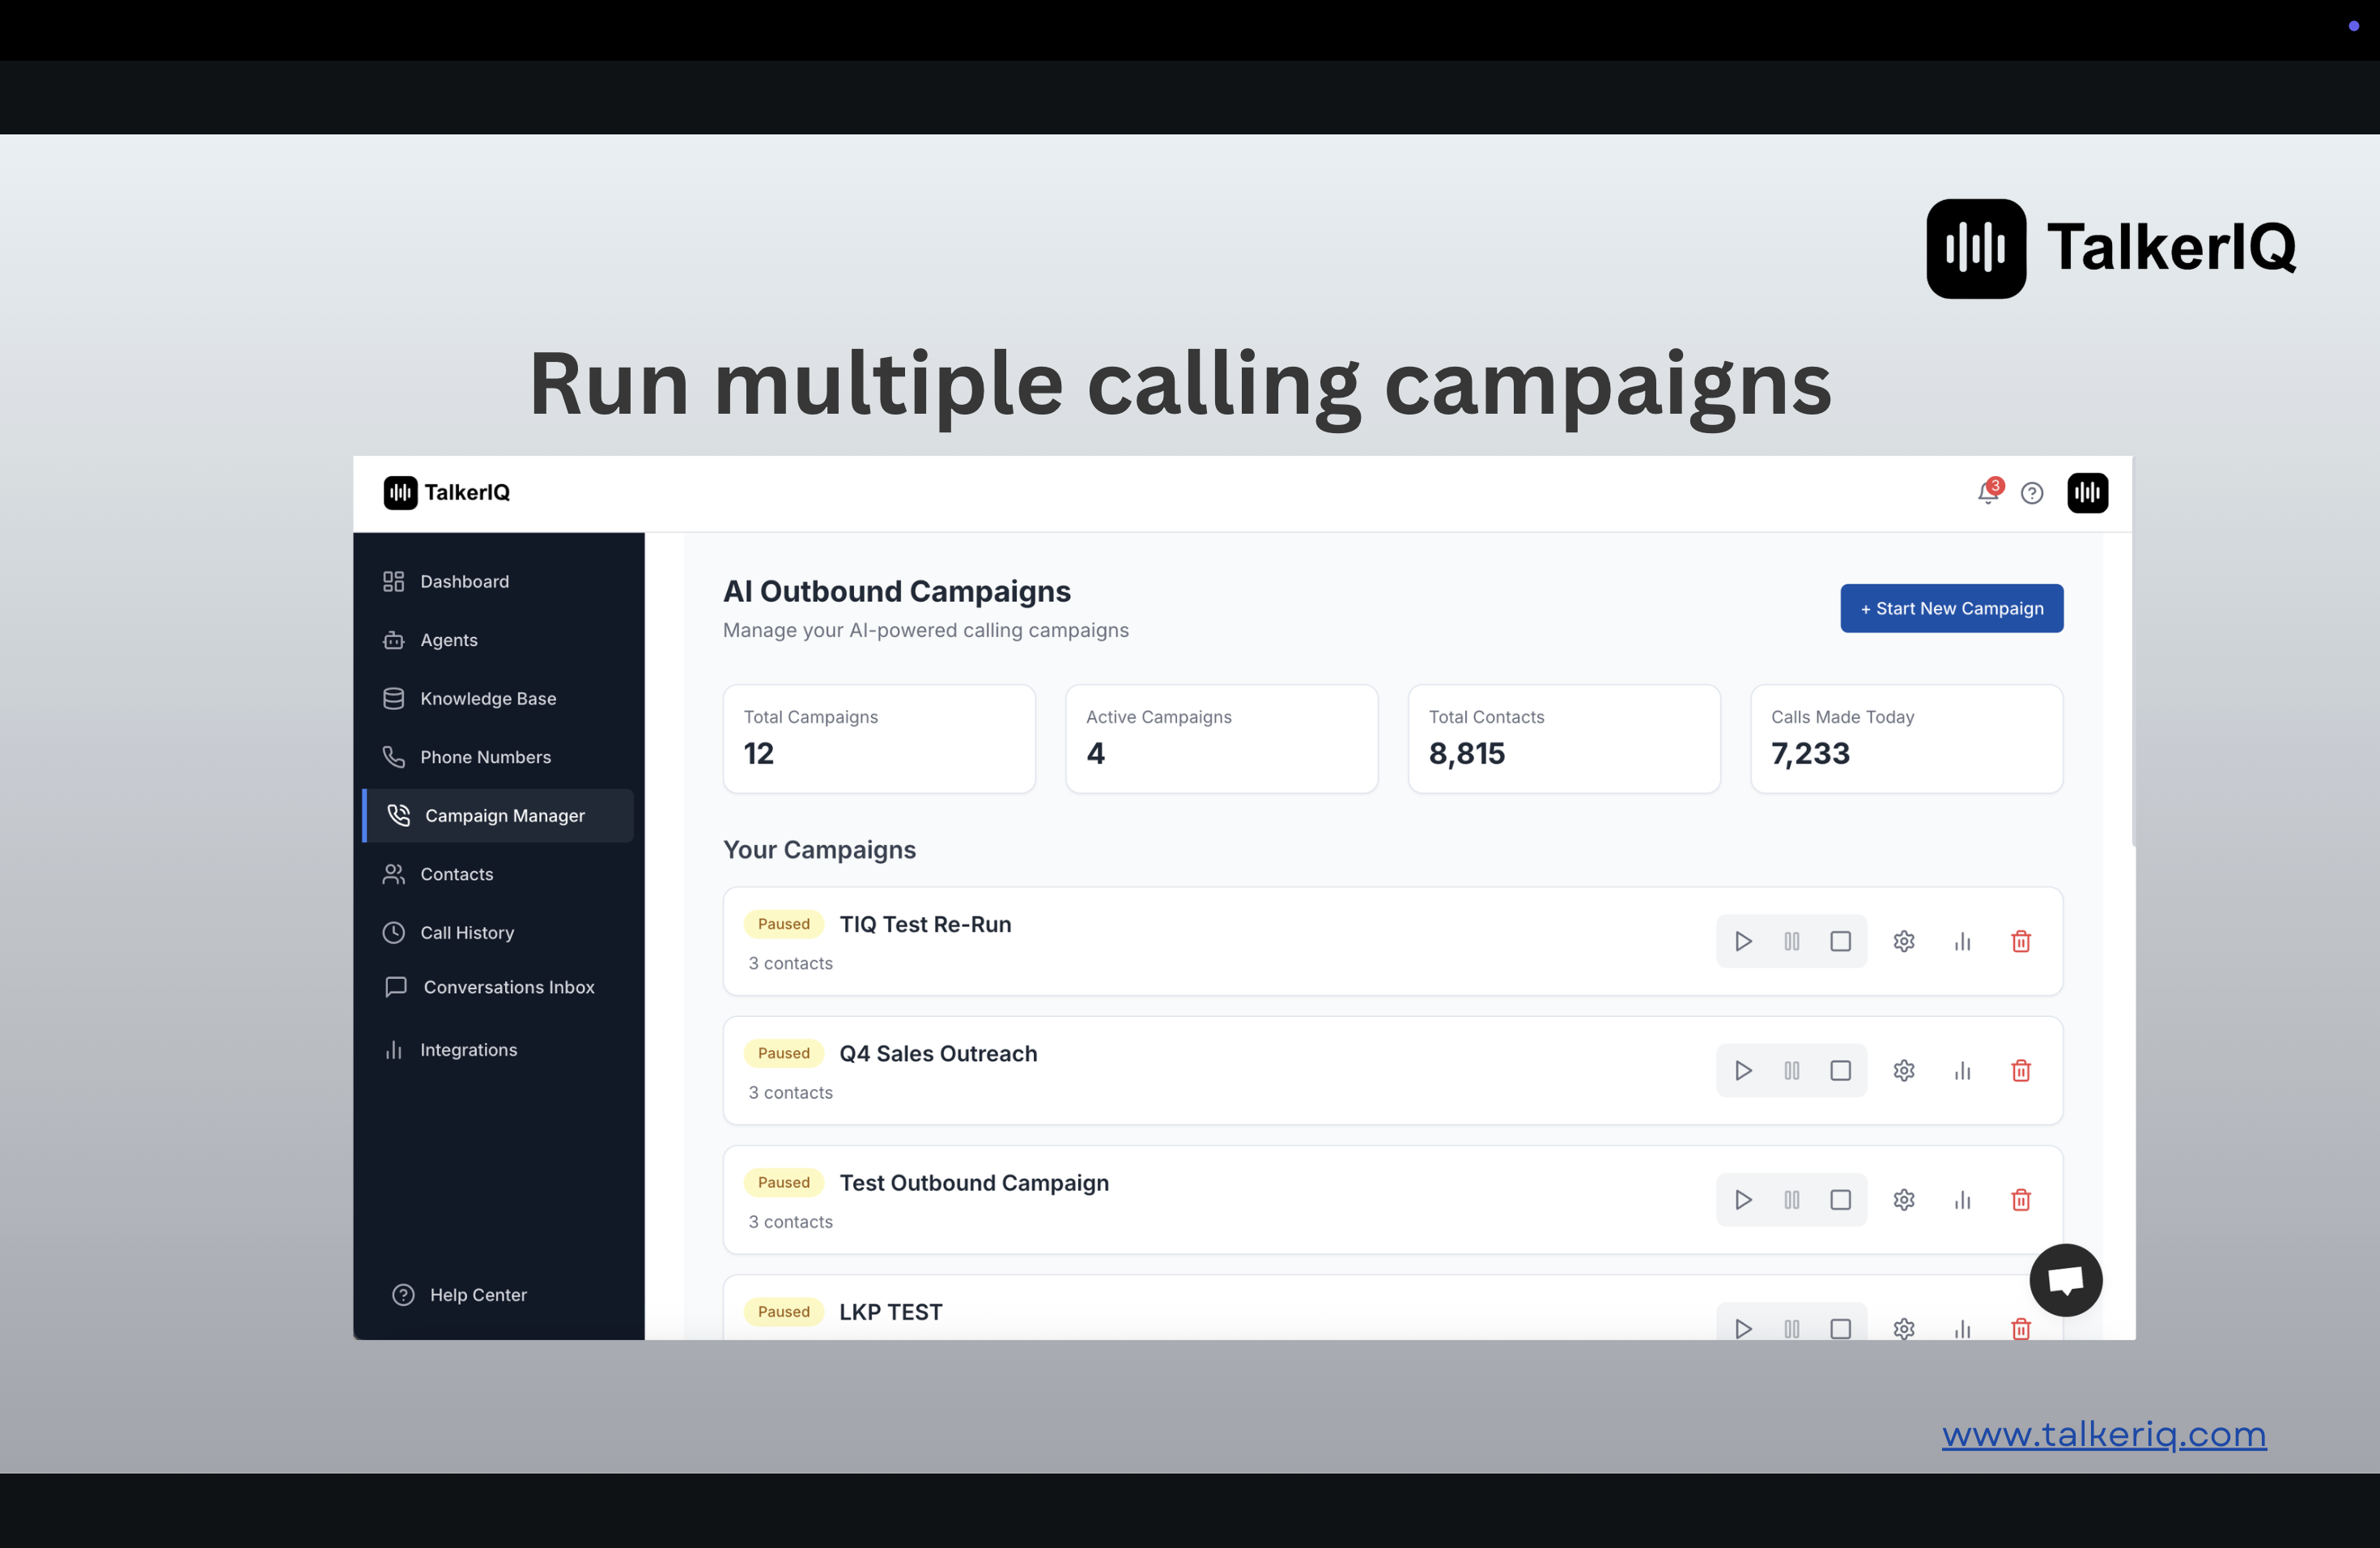Image resolution: width=2380 pixels, height=1548 pixels.
Task: Open the TalkerIQ profile avatar icon
Action: 2087,493
